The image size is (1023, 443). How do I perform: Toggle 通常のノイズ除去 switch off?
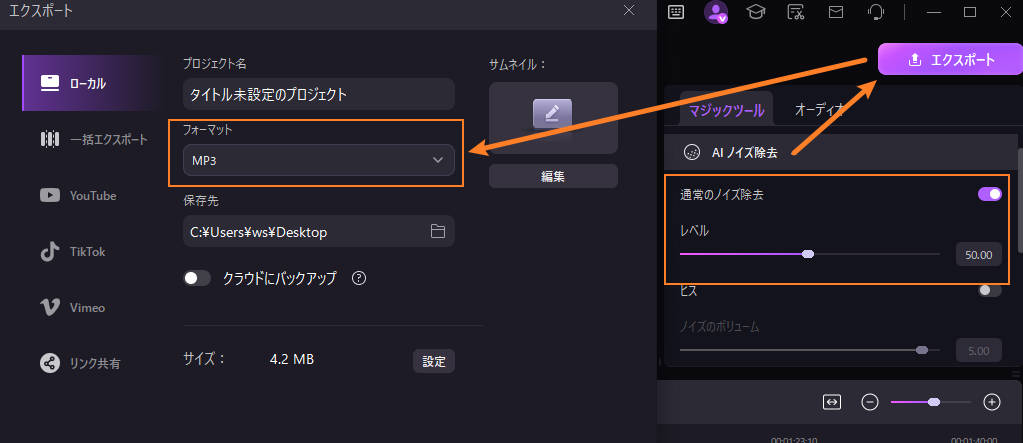pos(989,194)
